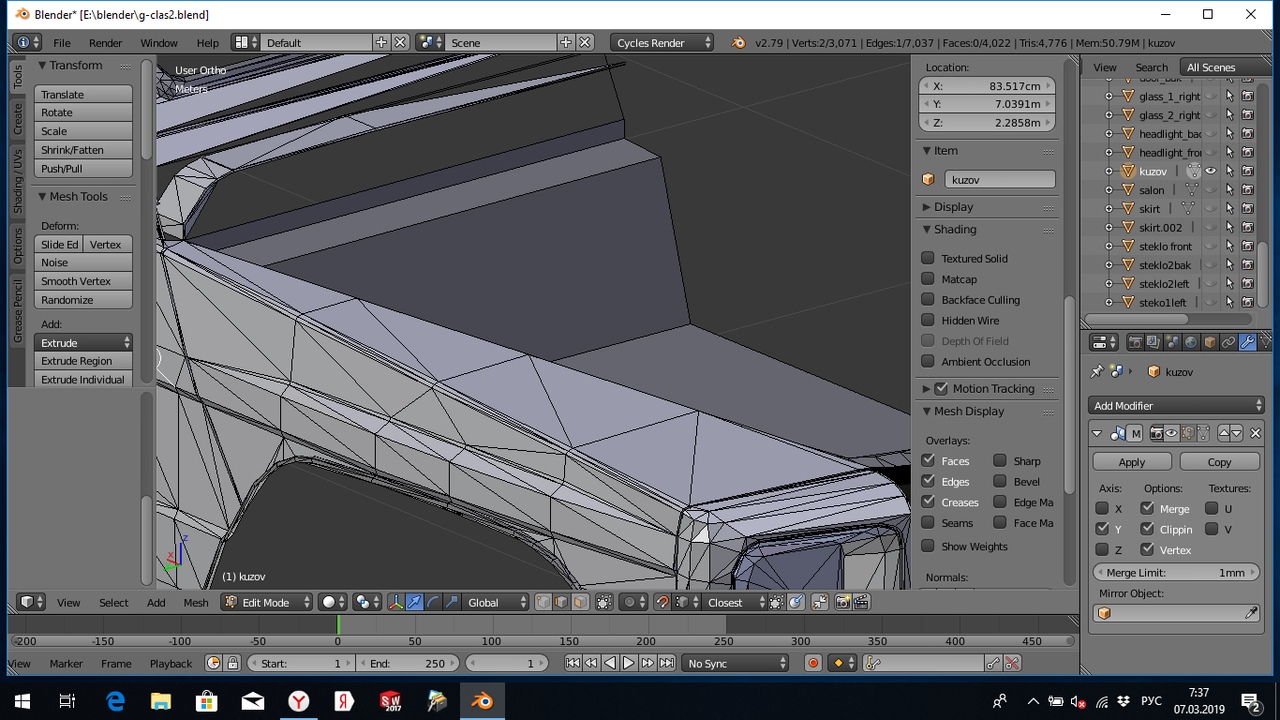Open the Add Modifier dropdown
This screenshot has width=1280, height=720.
tap(1176, 405)
